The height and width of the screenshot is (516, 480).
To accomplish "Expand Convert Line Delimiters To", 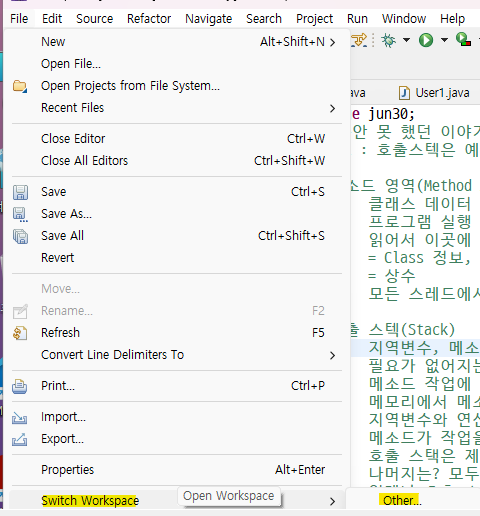I will [x=177, y=355].
